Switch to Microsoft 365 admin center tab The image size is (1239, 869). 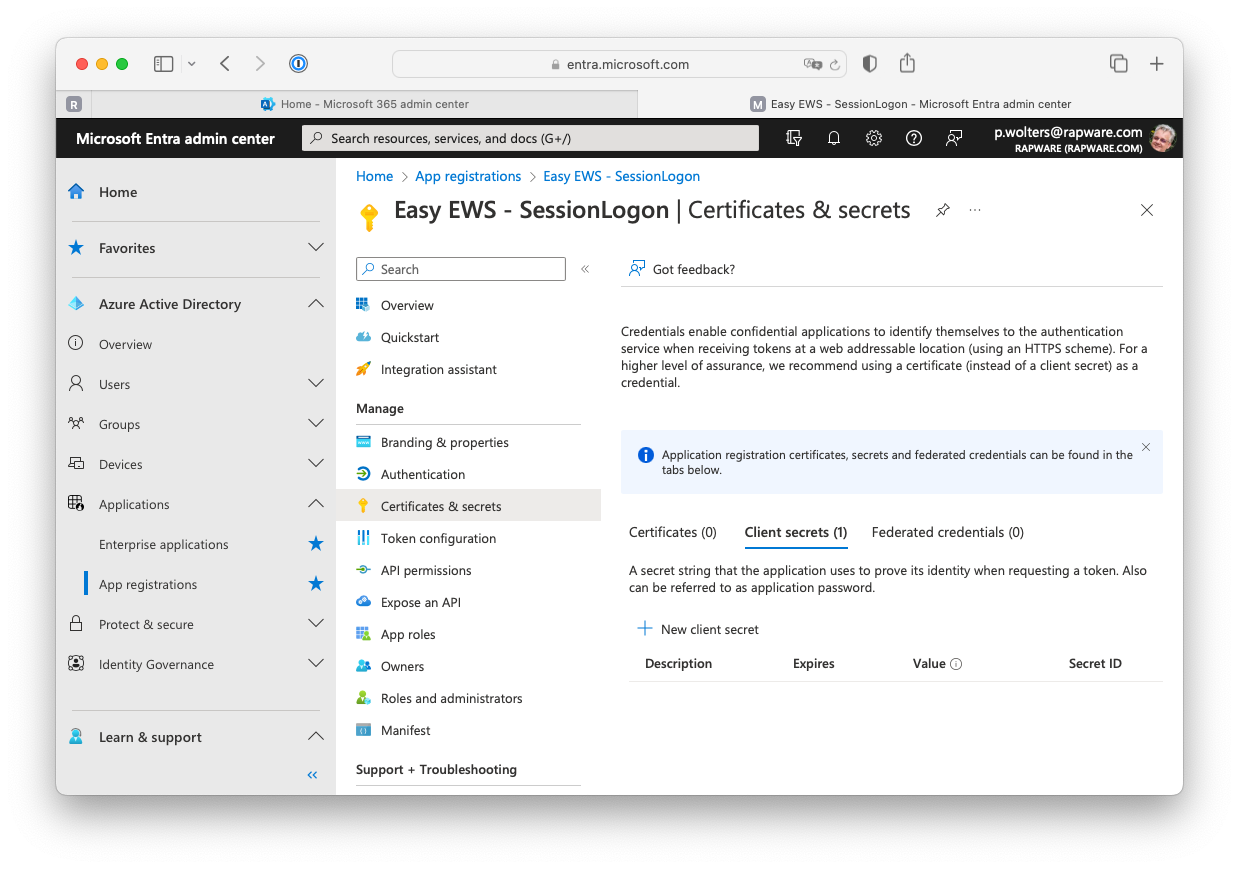(x=365, y=104)
